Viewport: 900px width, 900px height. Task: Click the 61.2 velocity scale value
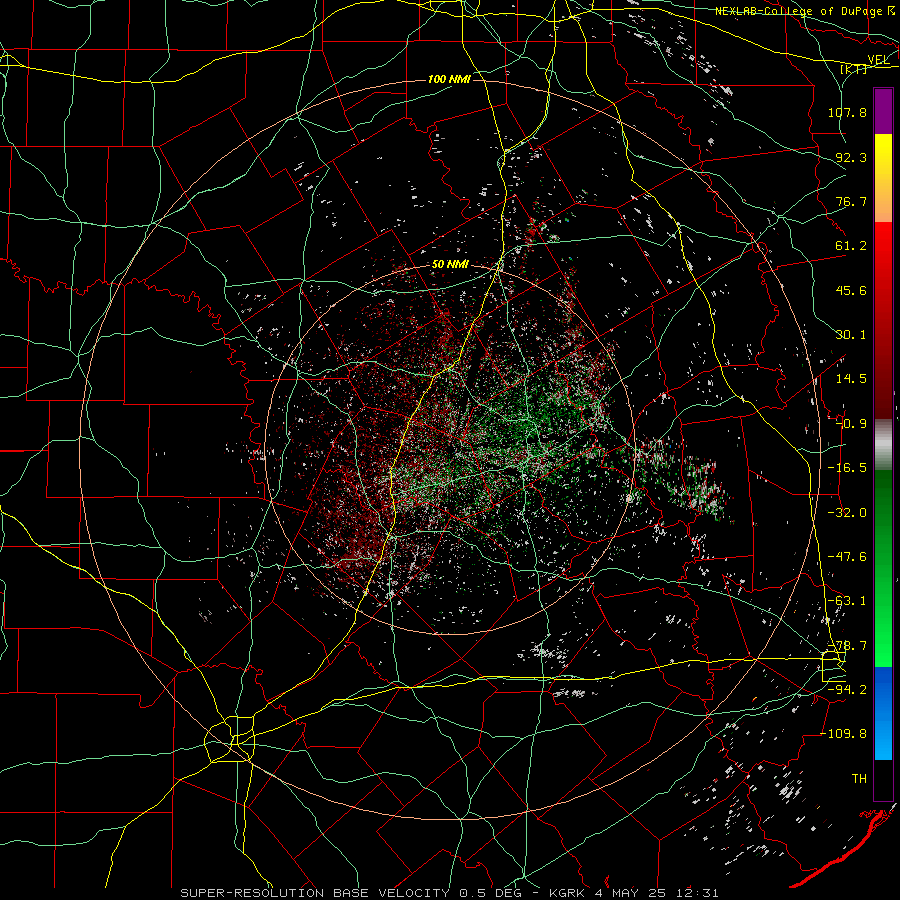851,246
